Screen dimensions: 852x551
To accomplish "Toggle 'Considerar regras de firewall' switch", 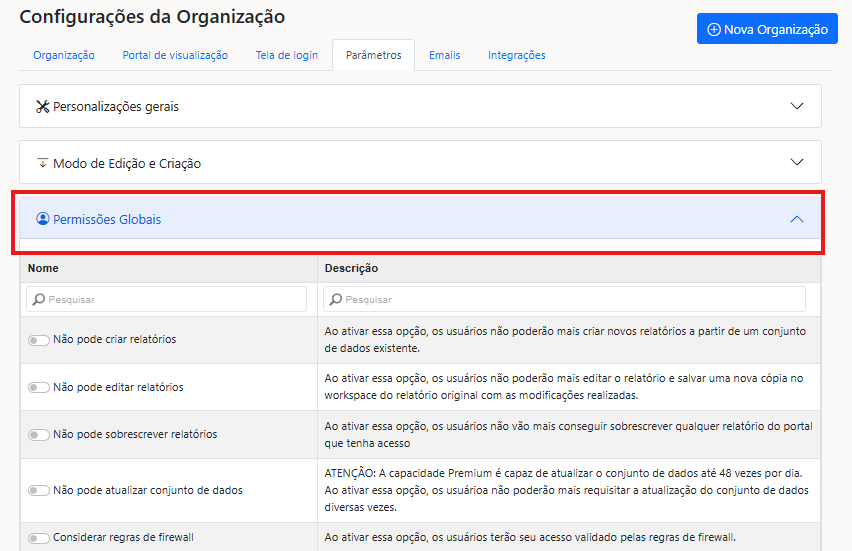I will click(x=39, y=538).
